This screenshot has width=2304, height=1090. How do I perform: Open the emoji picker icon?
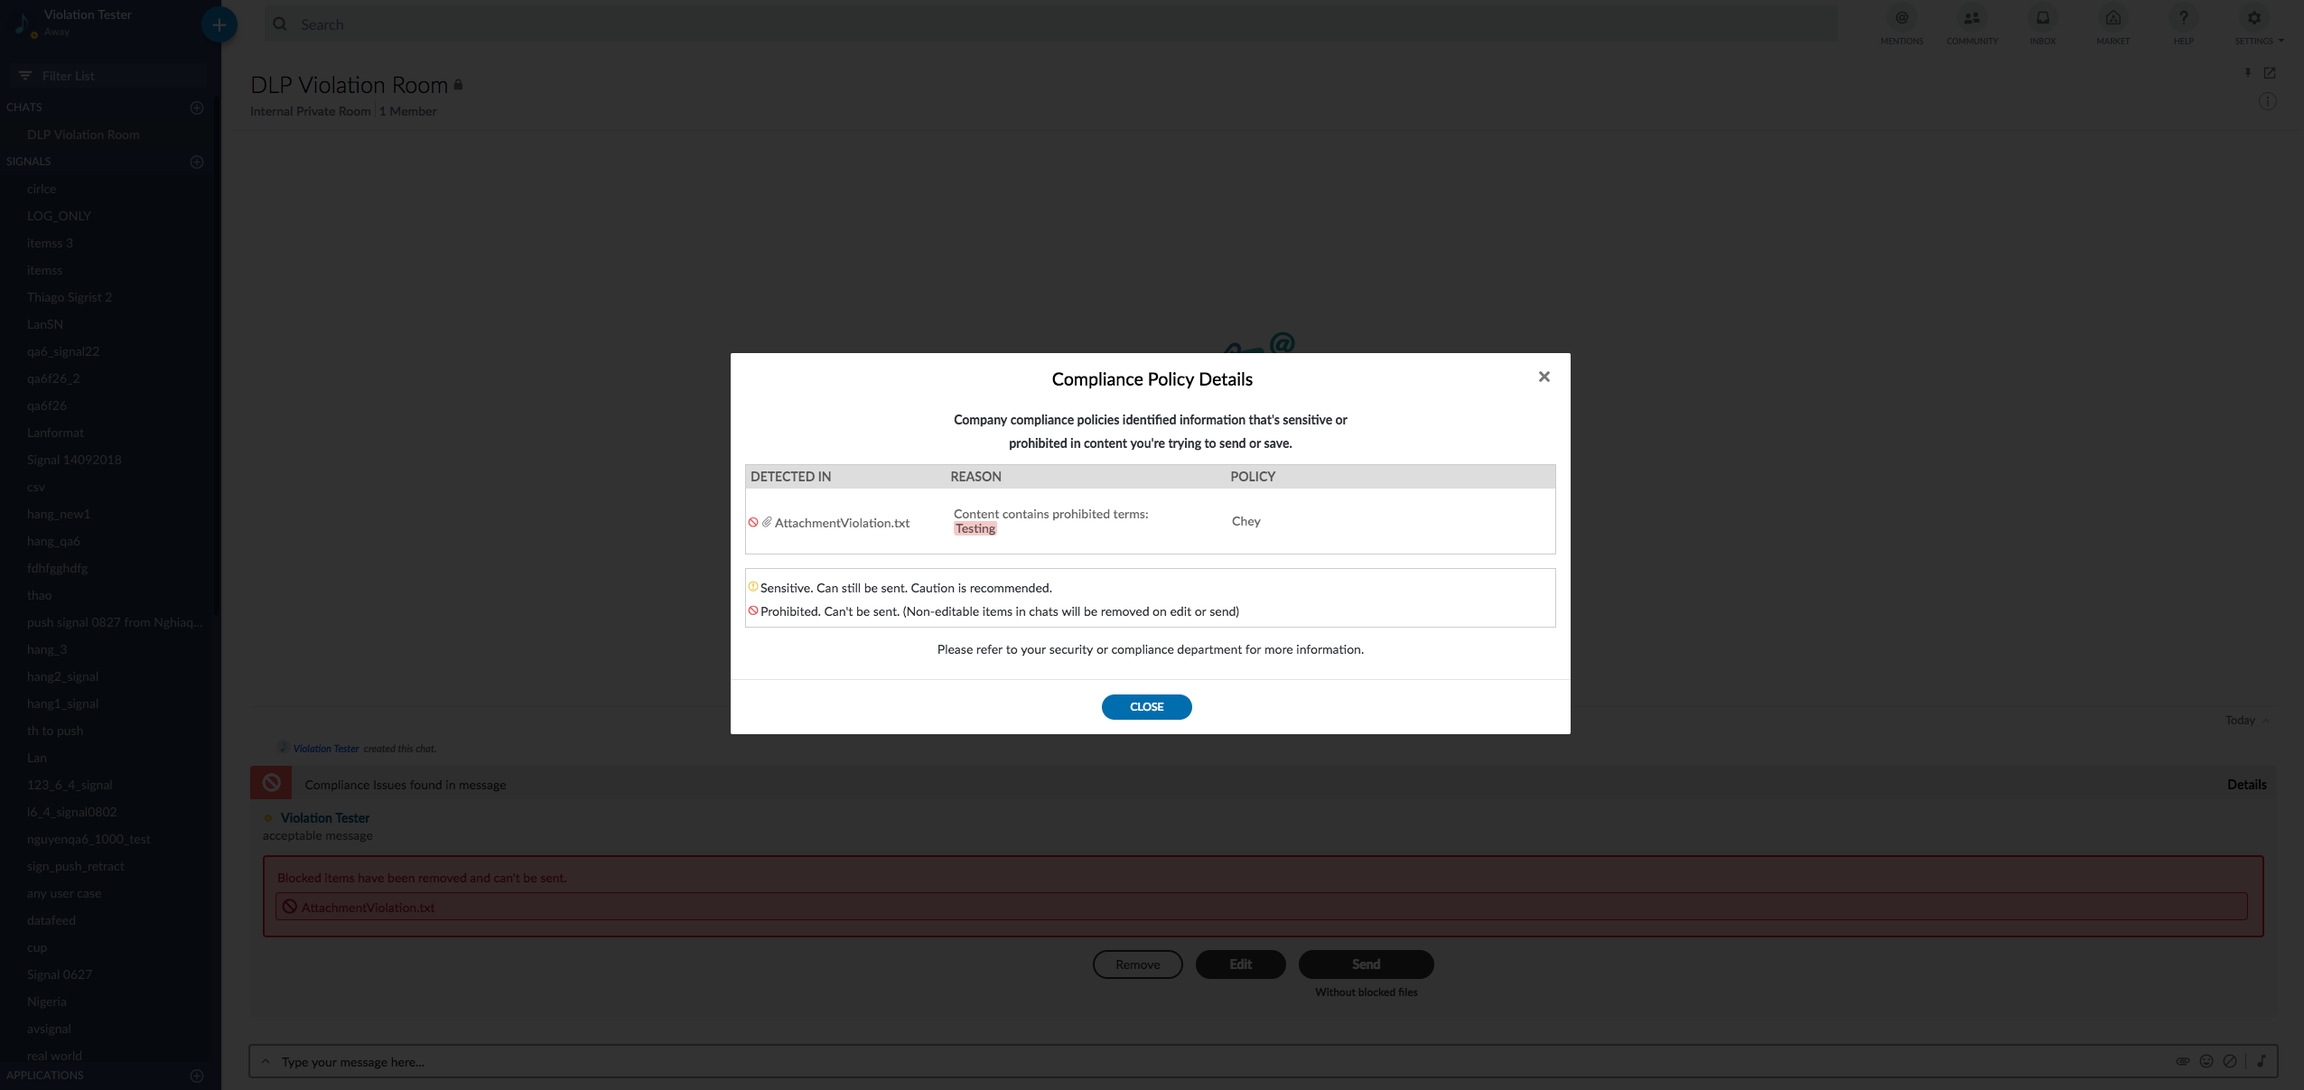coord(2206,1061)
